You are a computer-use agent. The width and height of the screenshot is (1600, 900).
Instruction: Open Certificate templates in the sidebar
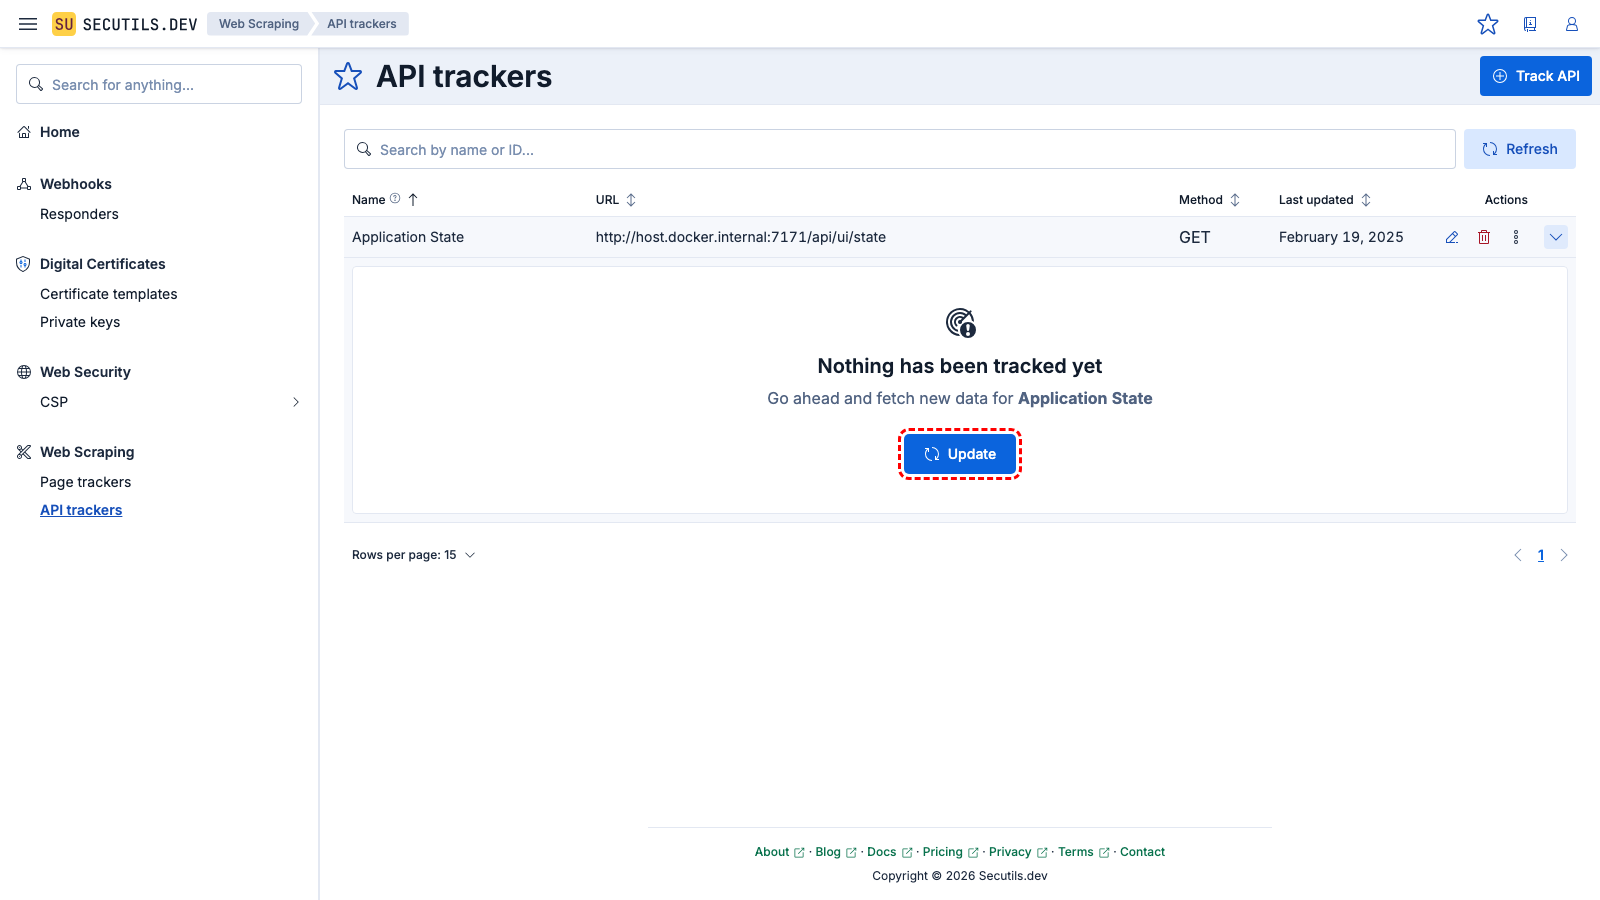[108, 294]
